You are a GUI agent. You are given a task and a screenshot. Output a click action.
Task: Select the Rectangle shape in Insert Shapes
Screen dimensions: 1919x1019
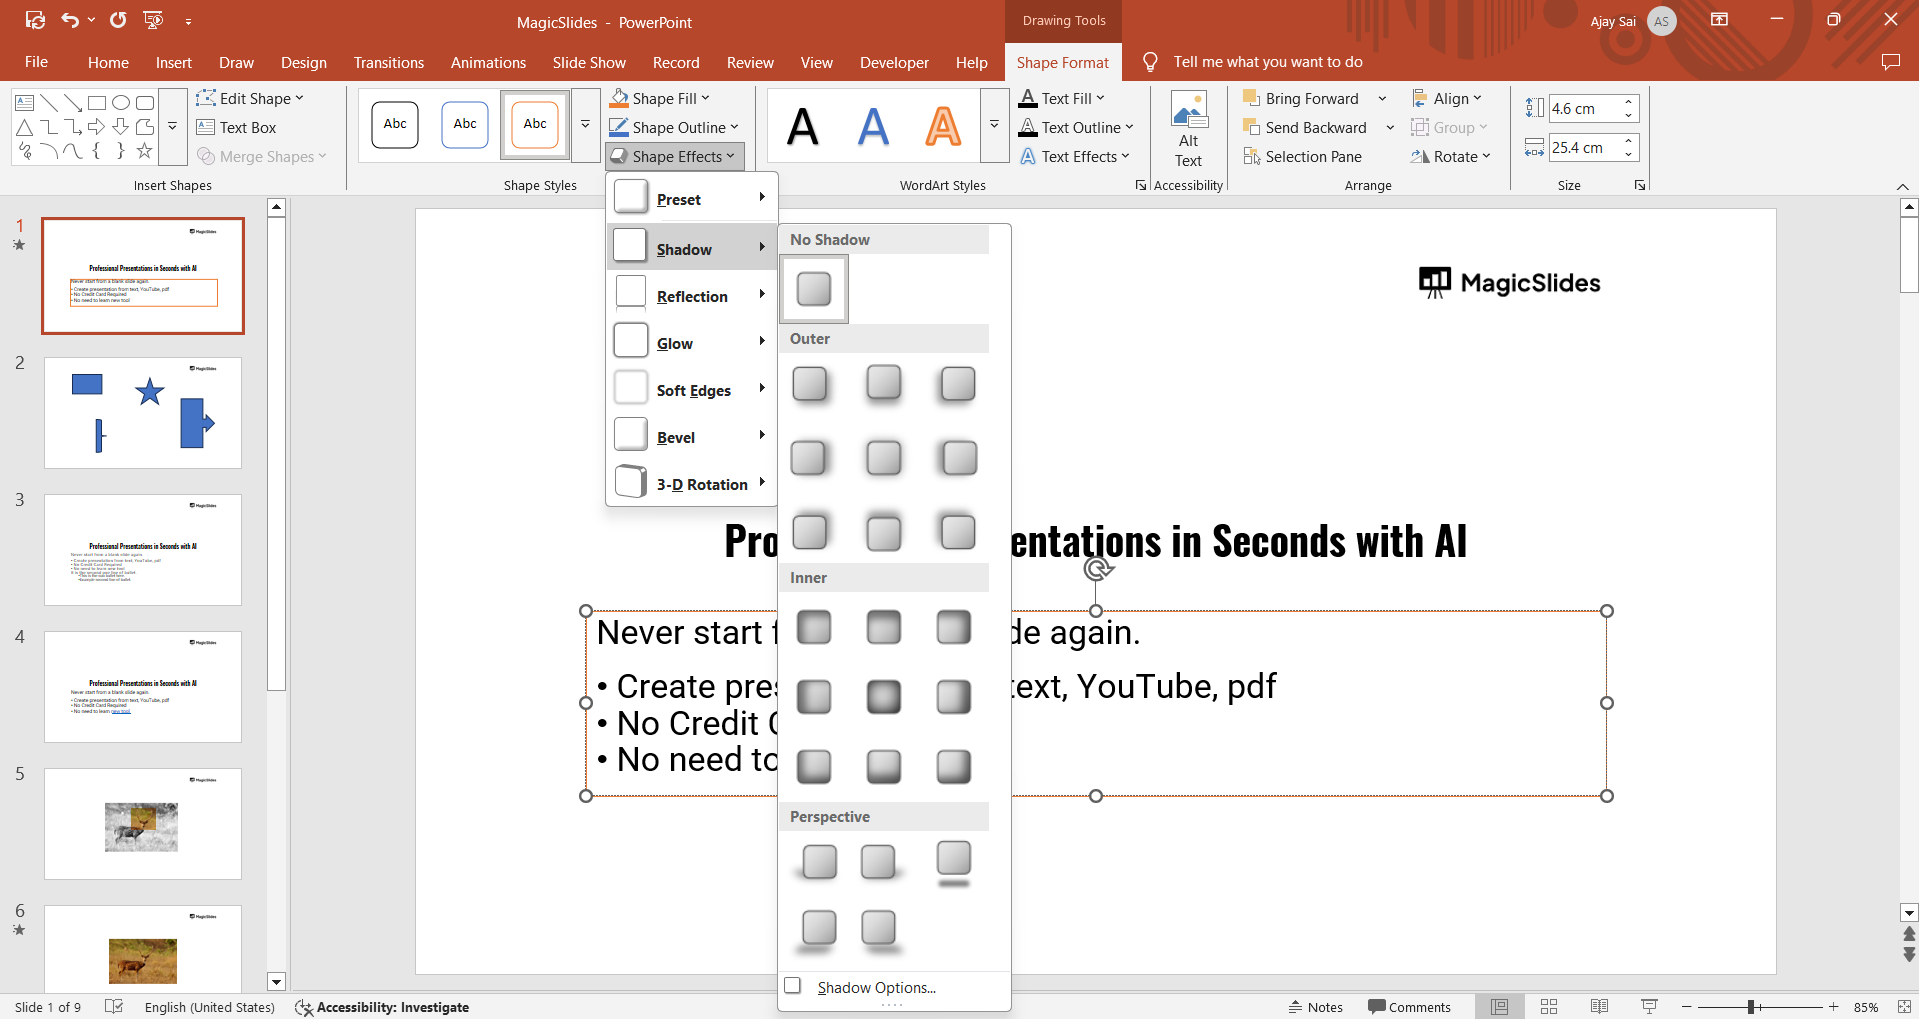tap(97, 102)
